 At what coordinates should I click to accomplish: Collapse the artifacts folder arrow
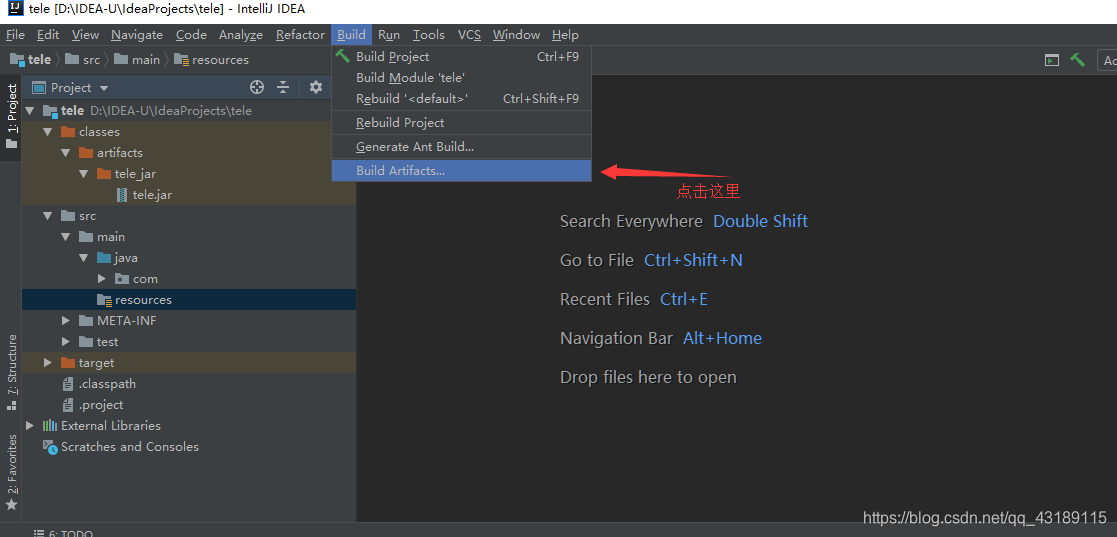[66, 153]
